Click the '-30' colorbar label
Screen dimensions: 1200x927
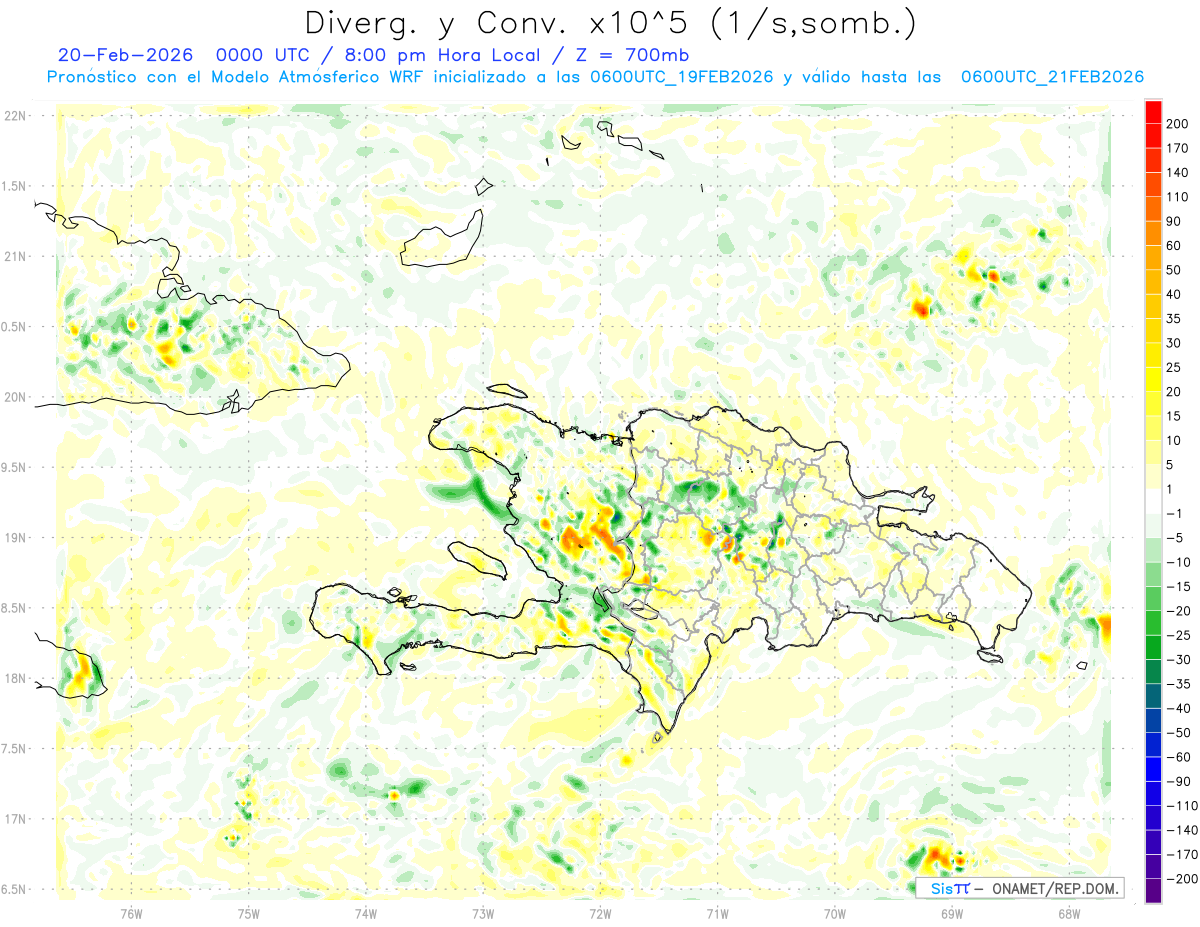point(1181,660)
